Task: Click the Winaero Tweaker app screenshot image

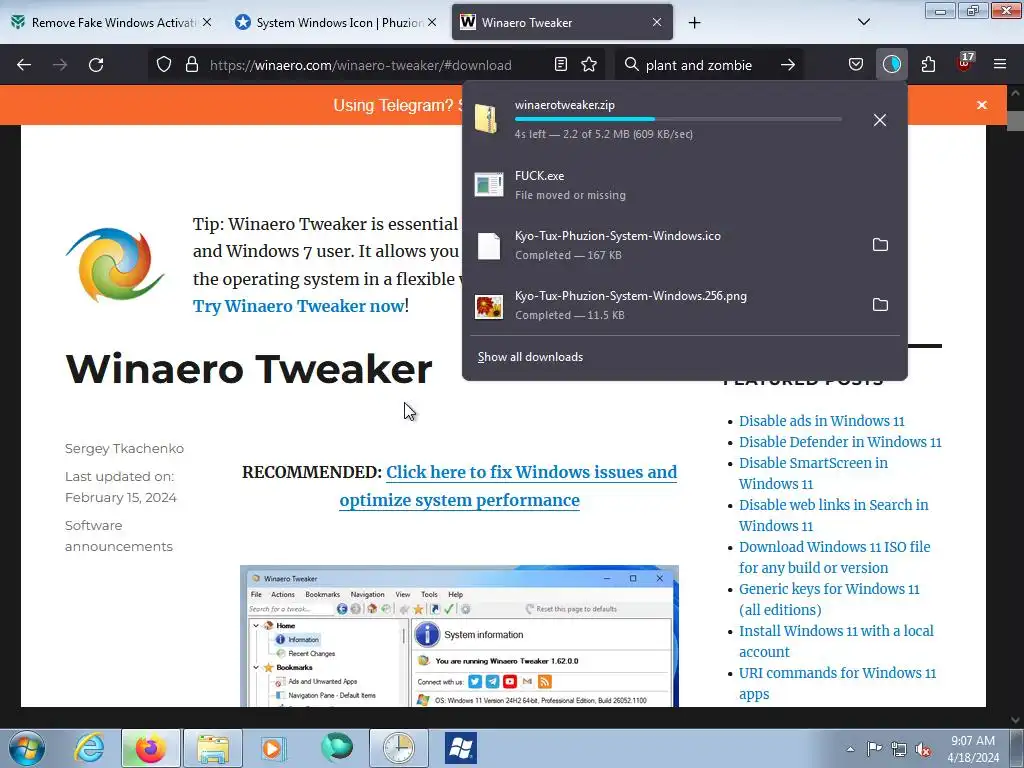Action: [459, 635]
